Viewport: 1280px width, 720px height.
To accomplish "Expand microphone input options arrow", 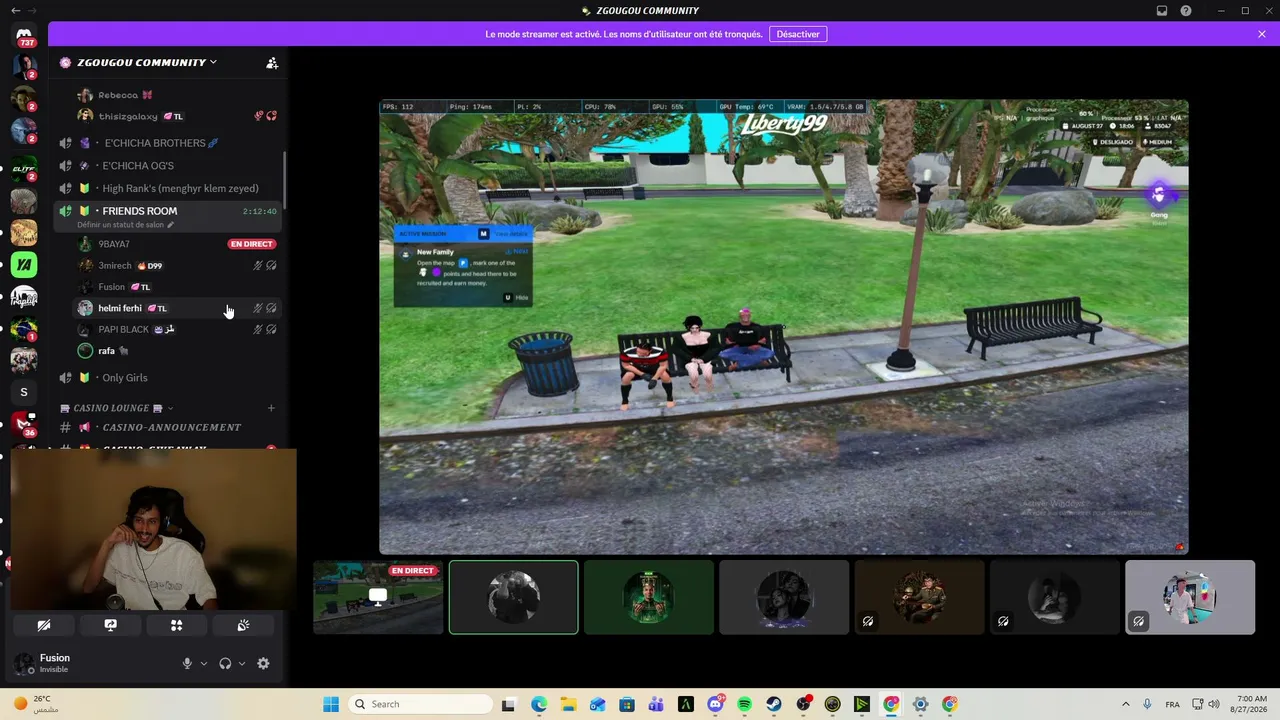I will (x=204, y=664).
